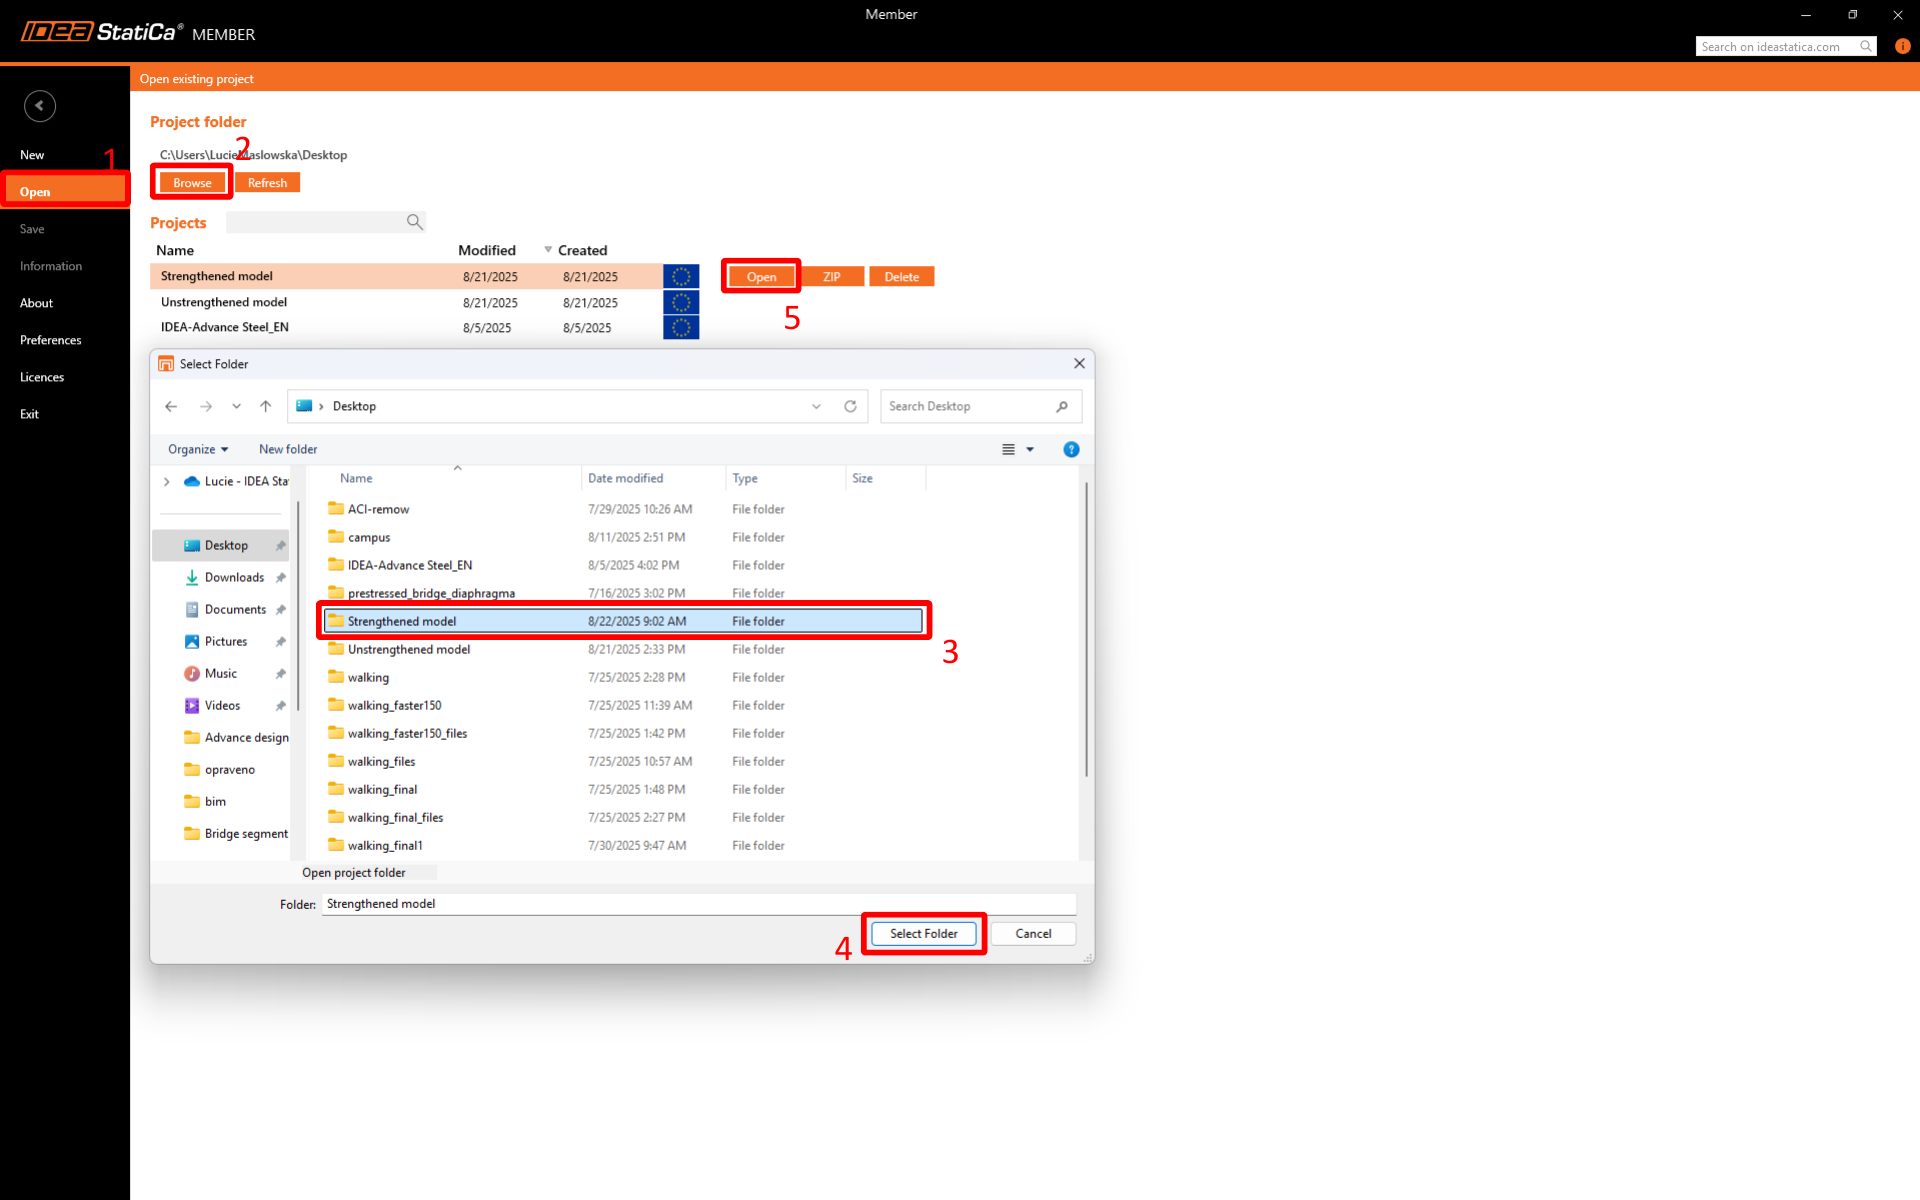Image resolution: width=1920 pixels, height=1200 pixels.
Task: Select Preferences in the left menu
Action: point(51,340)
